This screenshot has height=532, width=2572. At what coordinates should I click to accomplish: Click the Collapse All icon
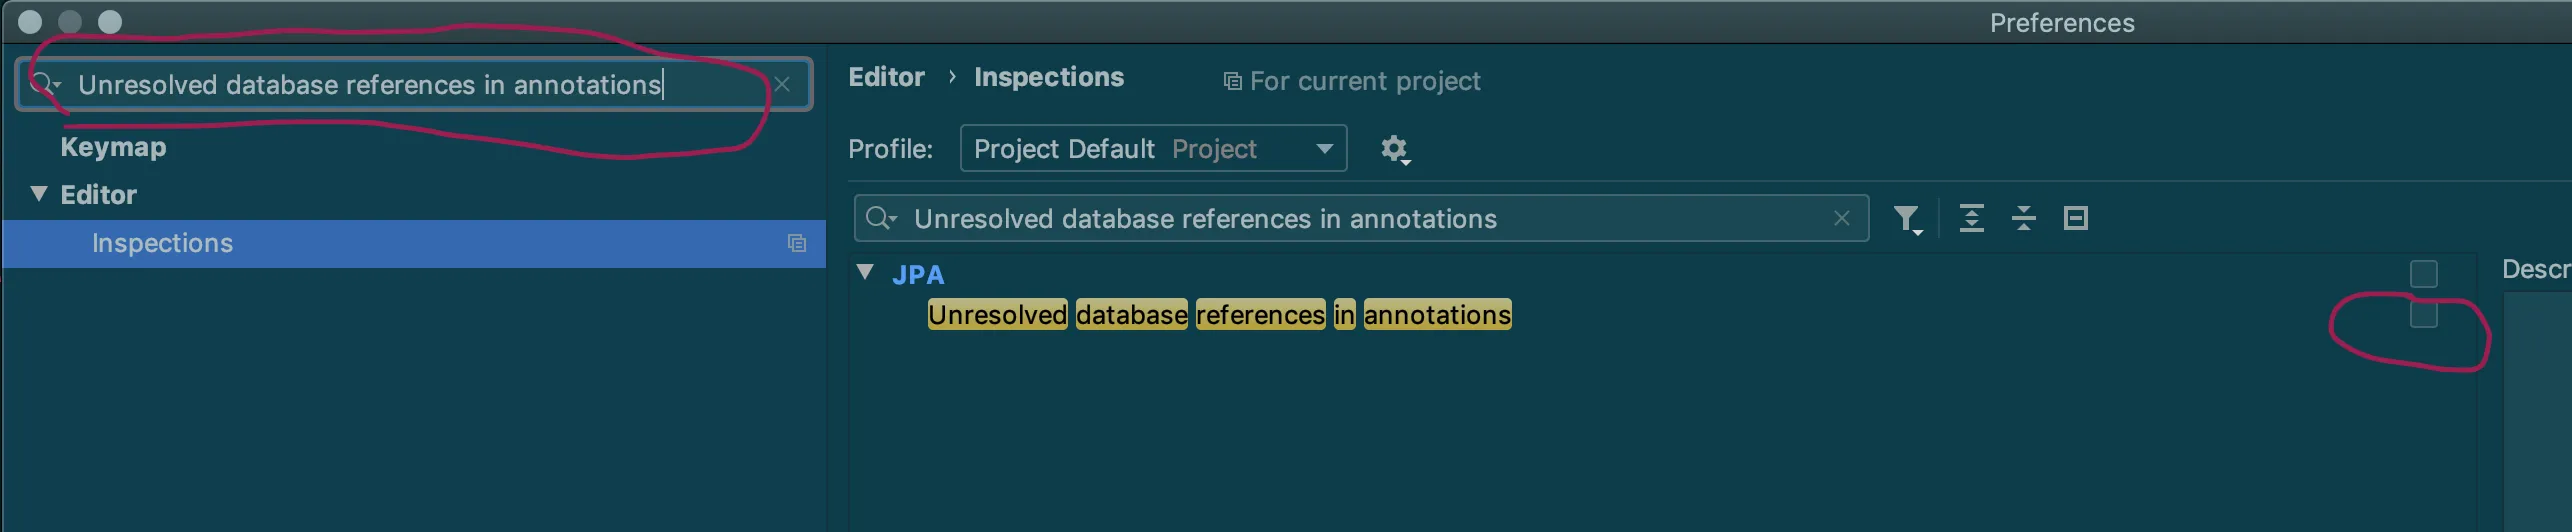pos(2023,219)
